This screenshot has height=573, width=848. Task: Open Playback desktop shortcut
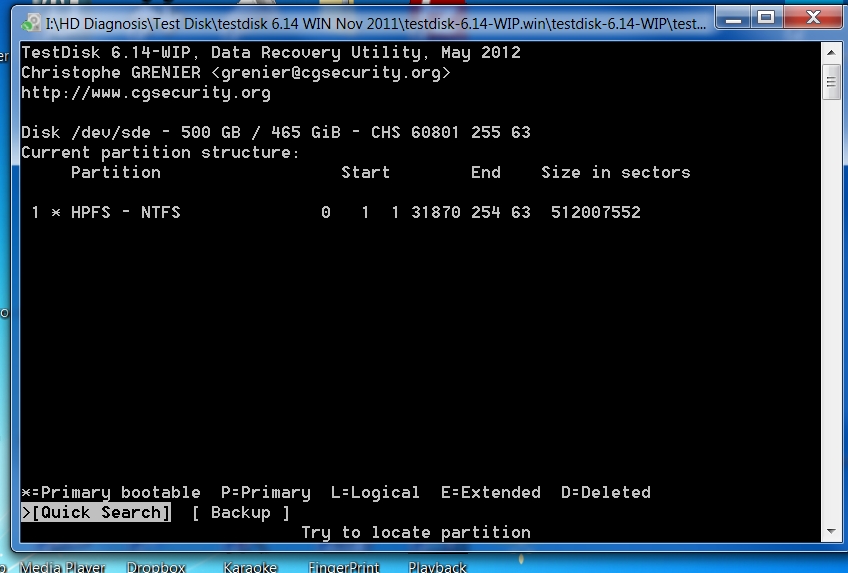click(x=437, y=567)
